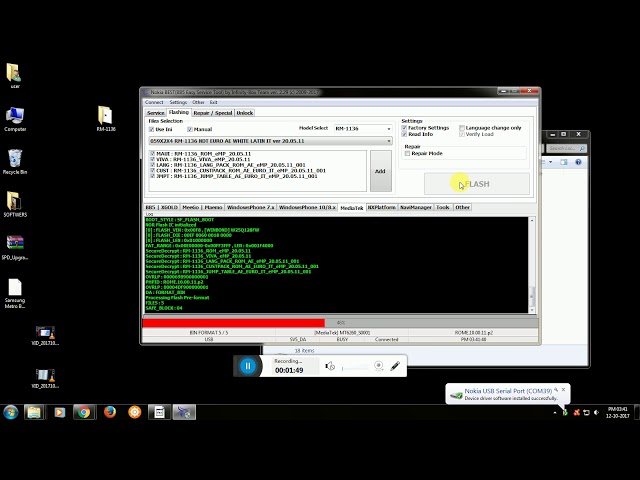
Task: Select the upper VID_2017 video file icon
Action: 45,336
